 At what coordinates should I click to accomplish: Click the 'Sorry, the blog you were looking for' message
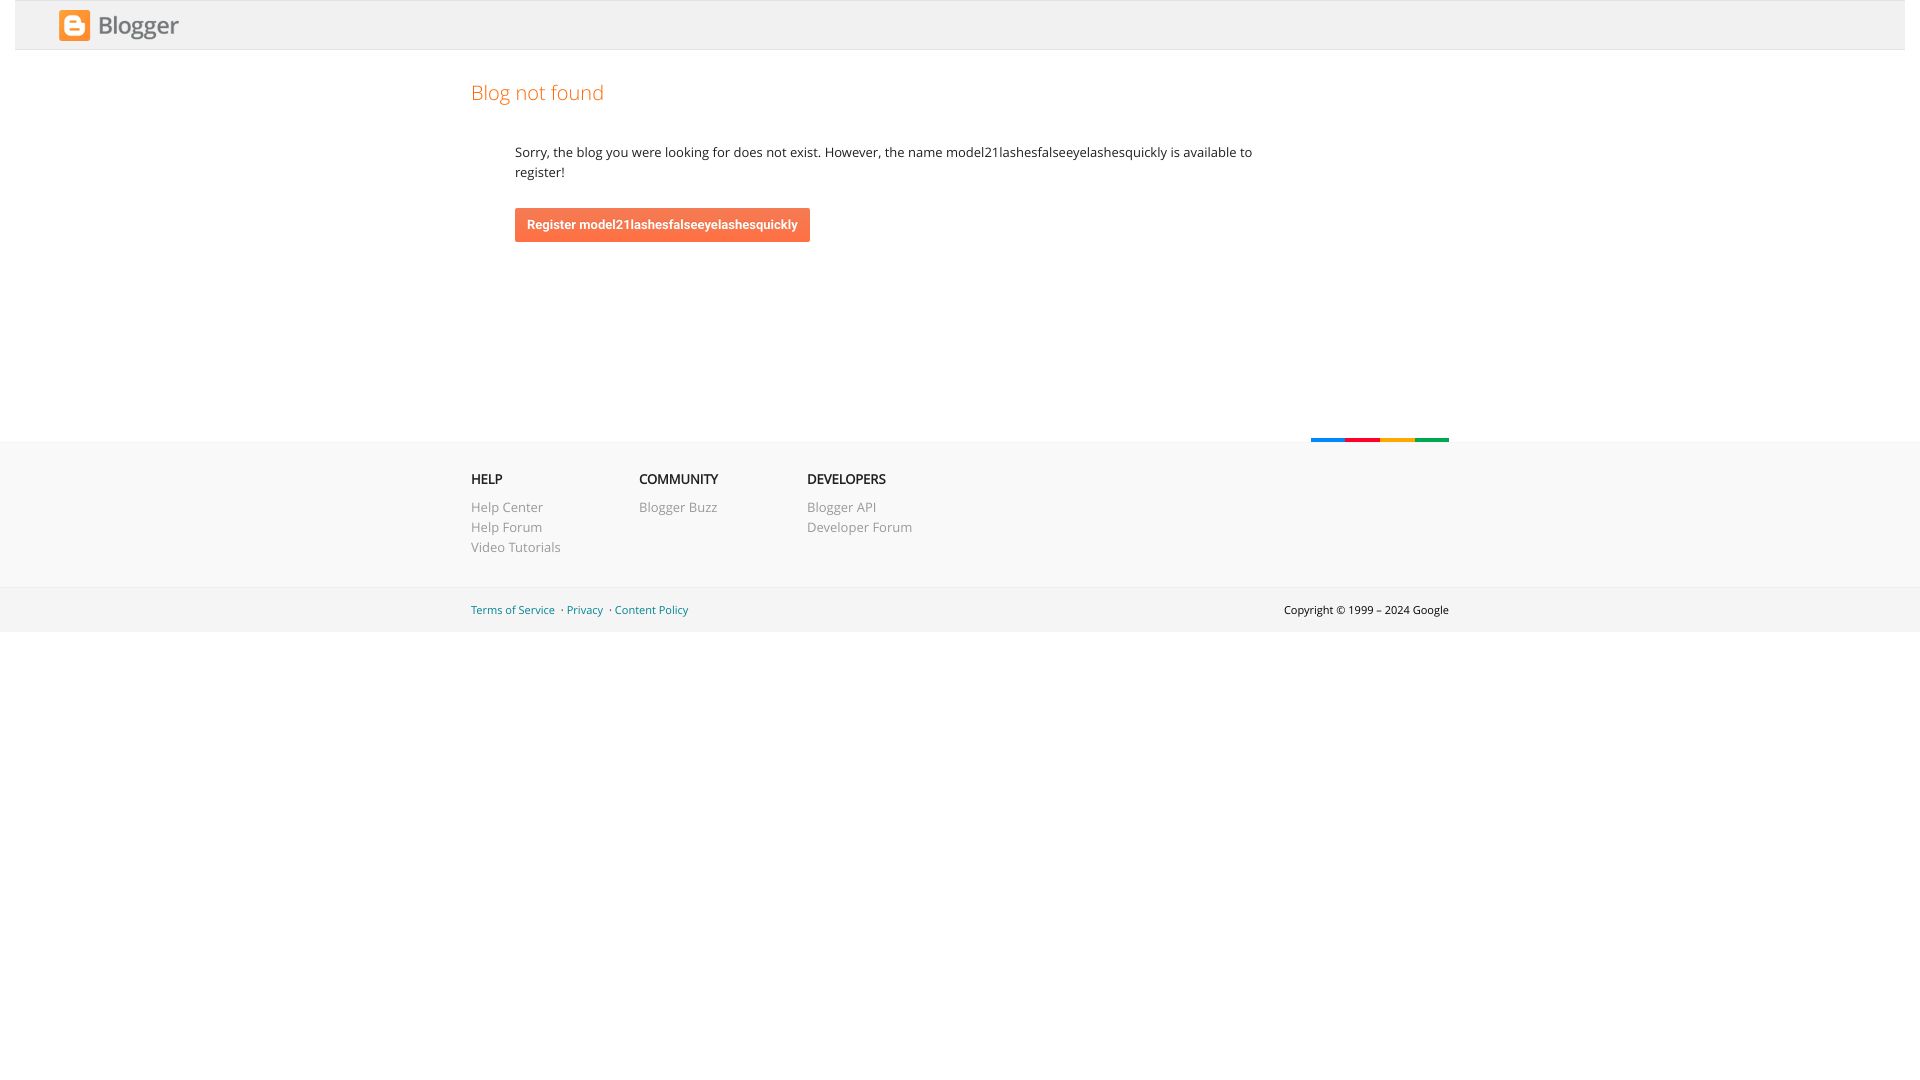(883, 162)
